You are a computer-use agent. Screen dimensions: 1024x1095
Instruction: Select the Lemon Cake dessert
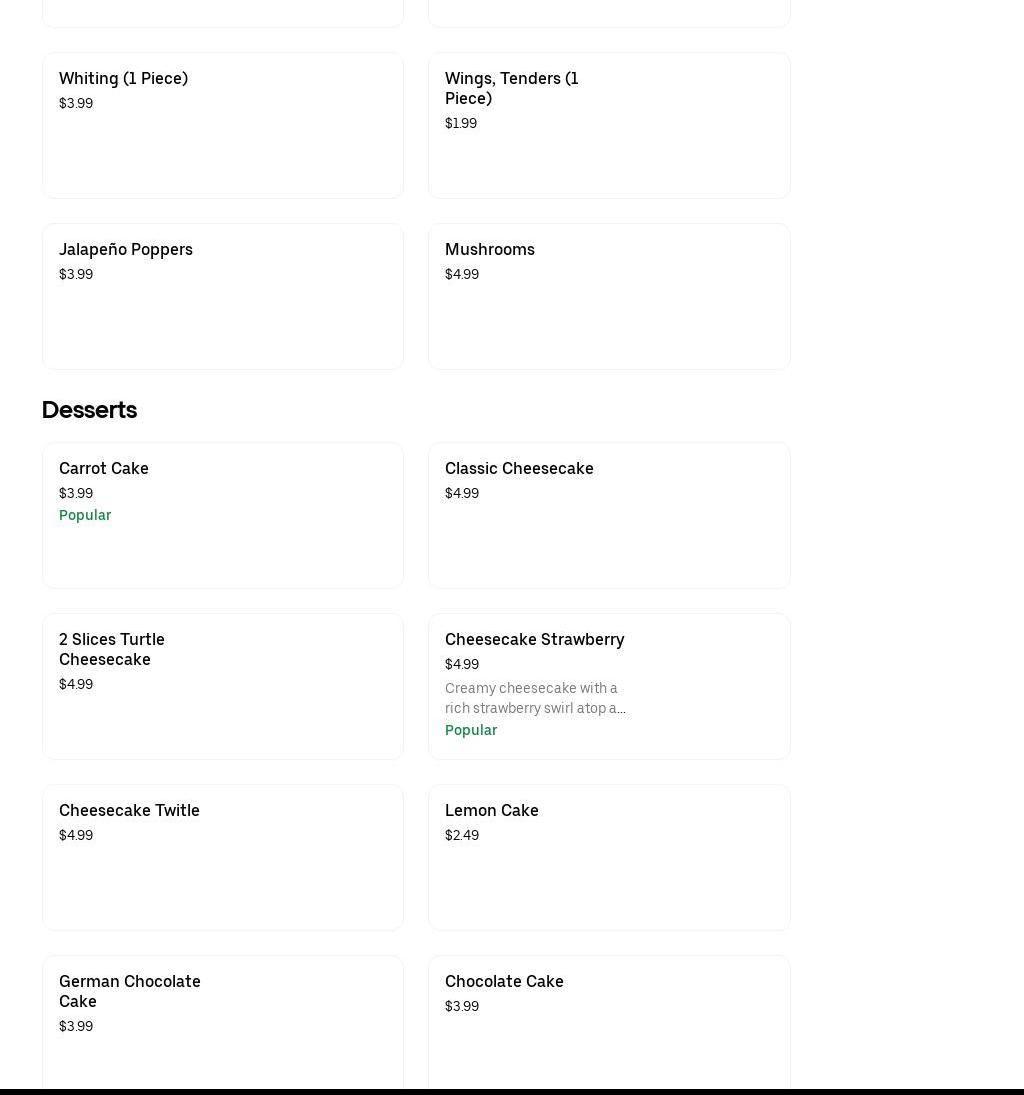pos(609,858)
